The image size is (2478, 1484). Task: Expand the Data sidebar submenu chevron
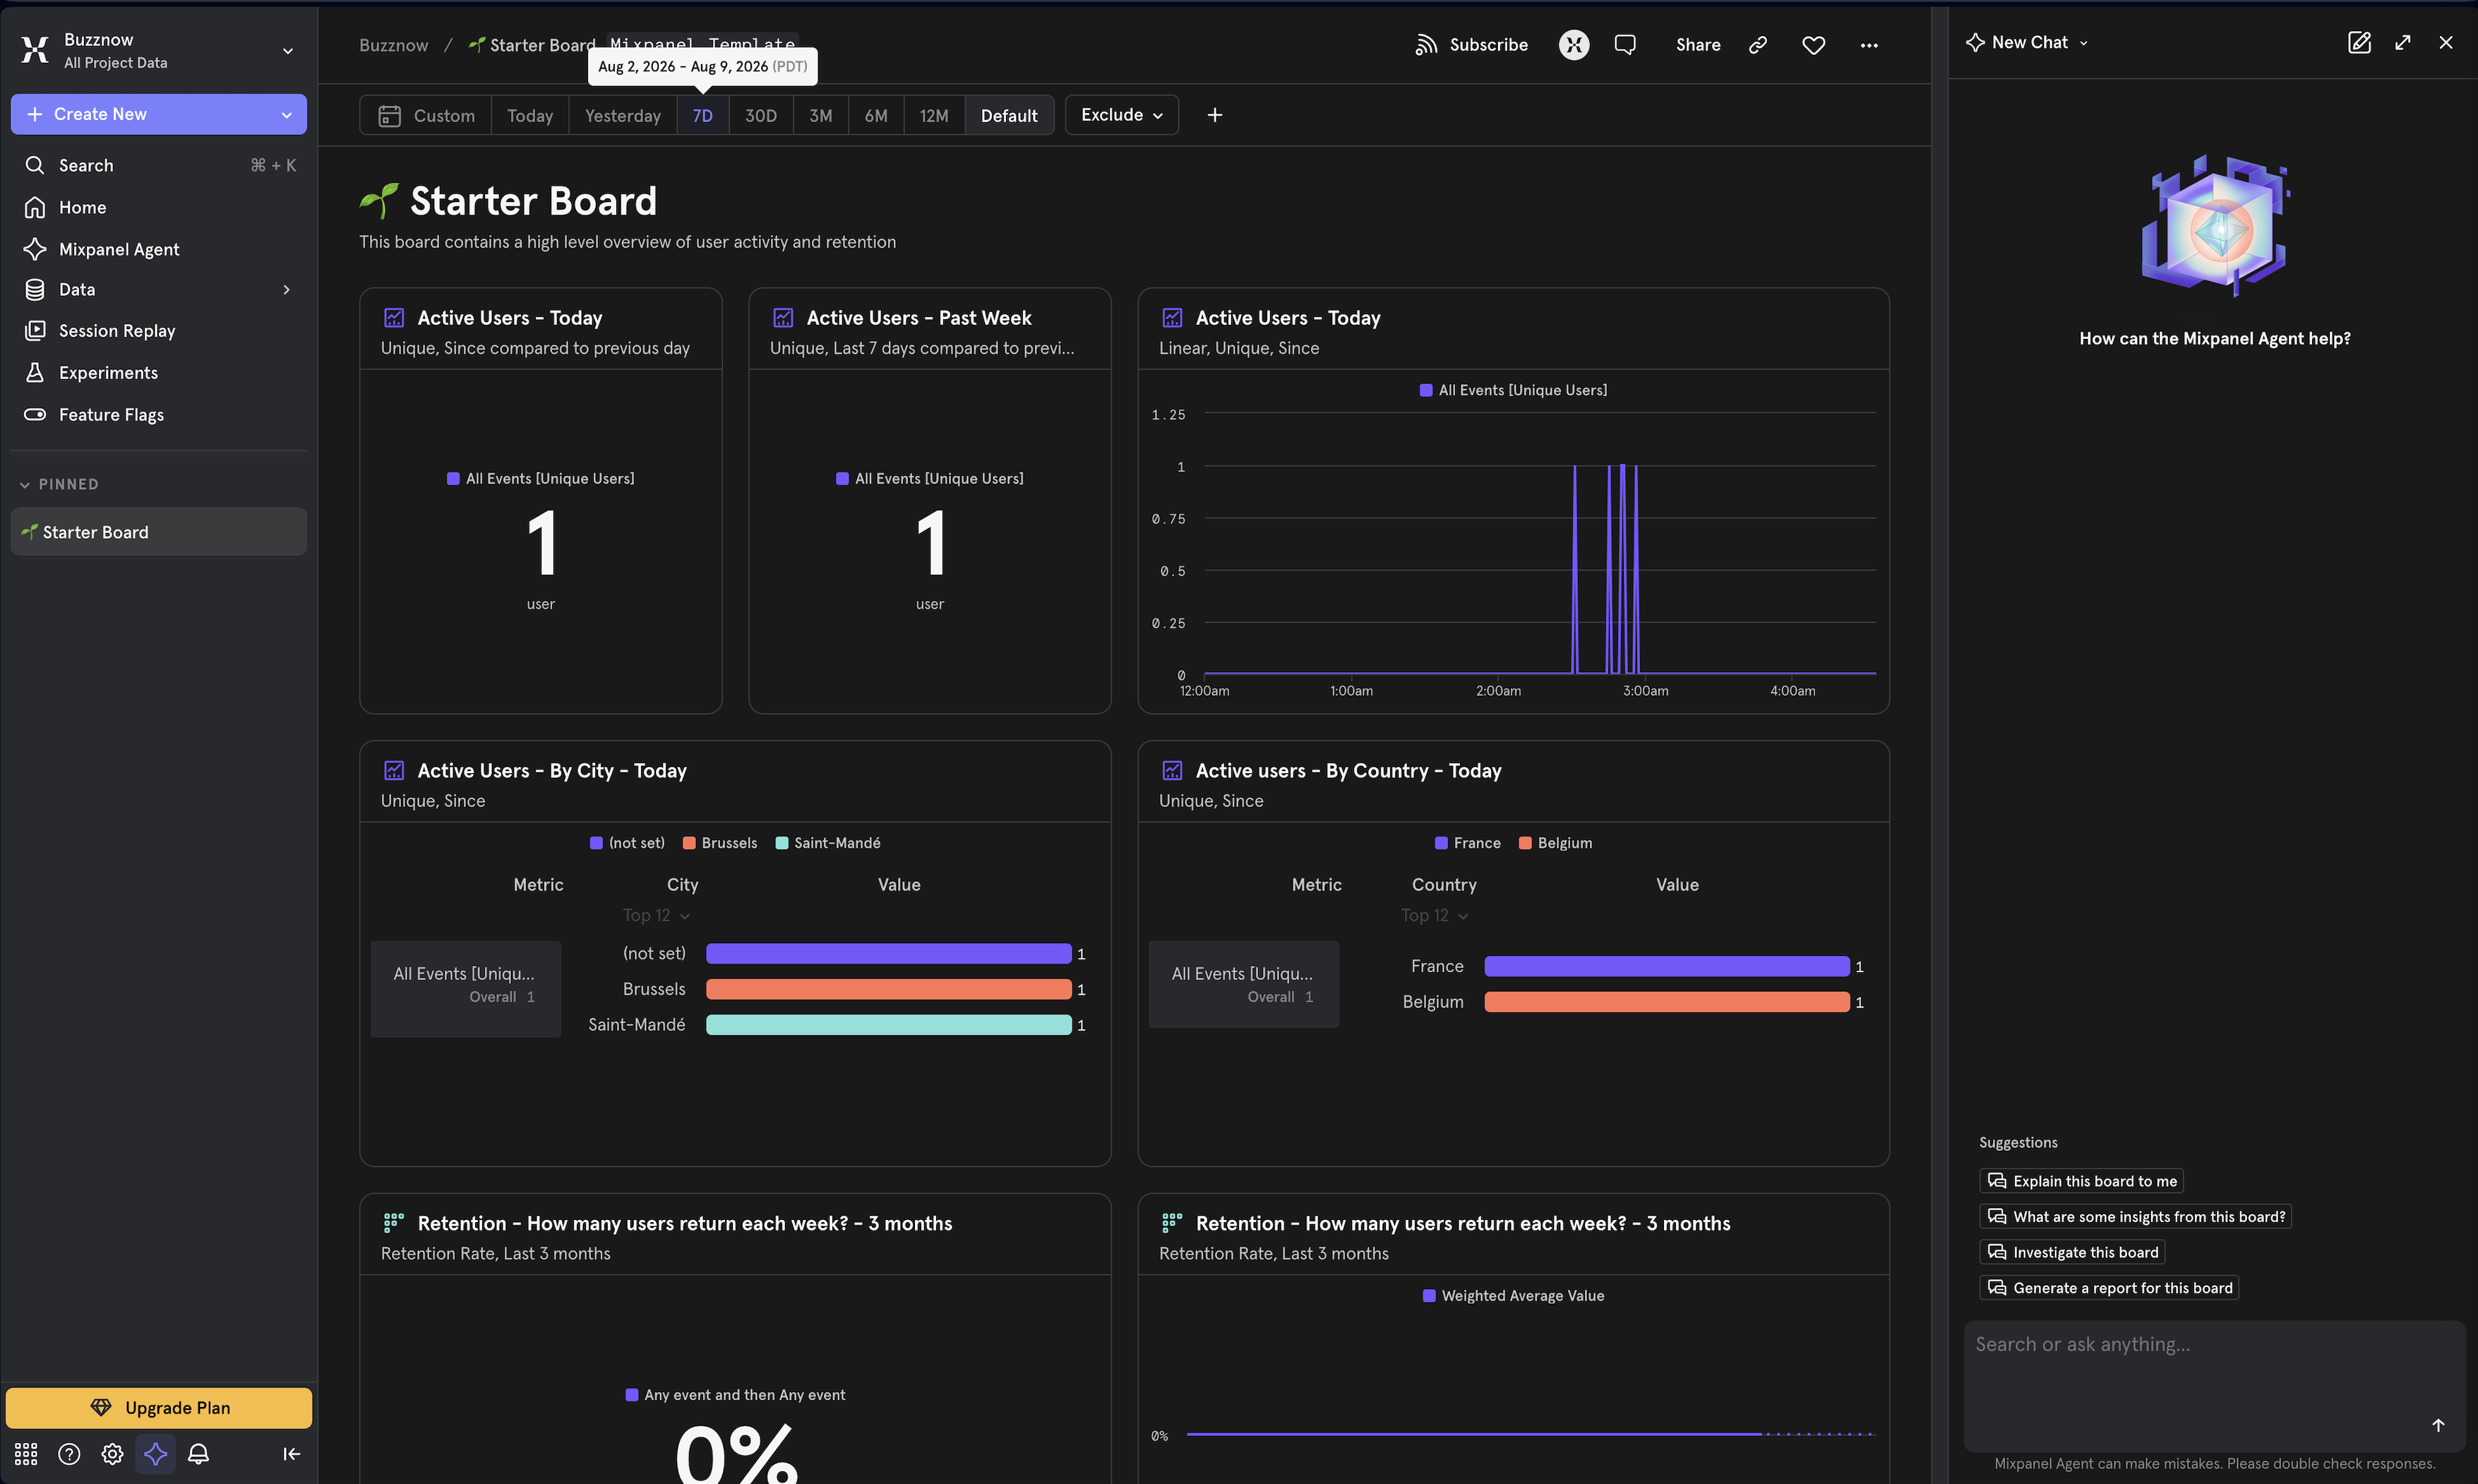tap(287, 290)
